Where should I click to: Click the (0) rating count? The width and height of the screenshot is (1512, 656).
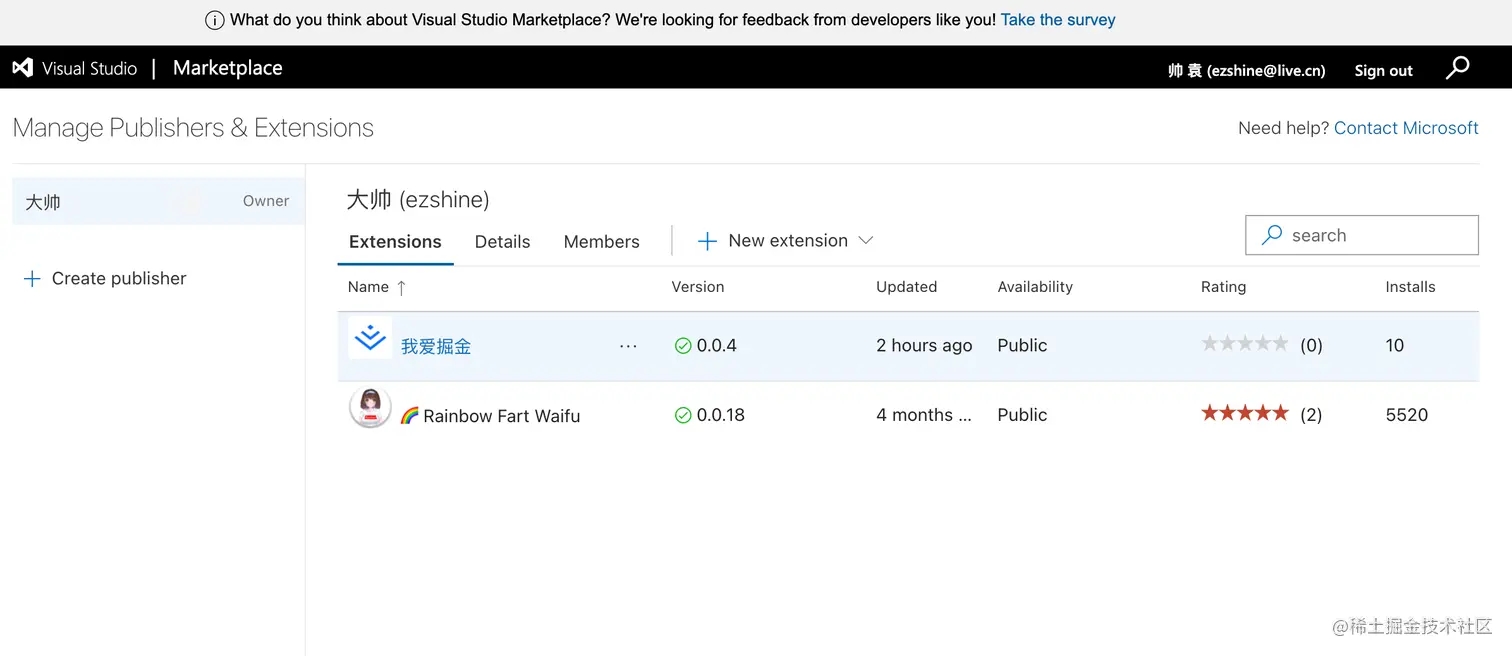[1311, 346]
